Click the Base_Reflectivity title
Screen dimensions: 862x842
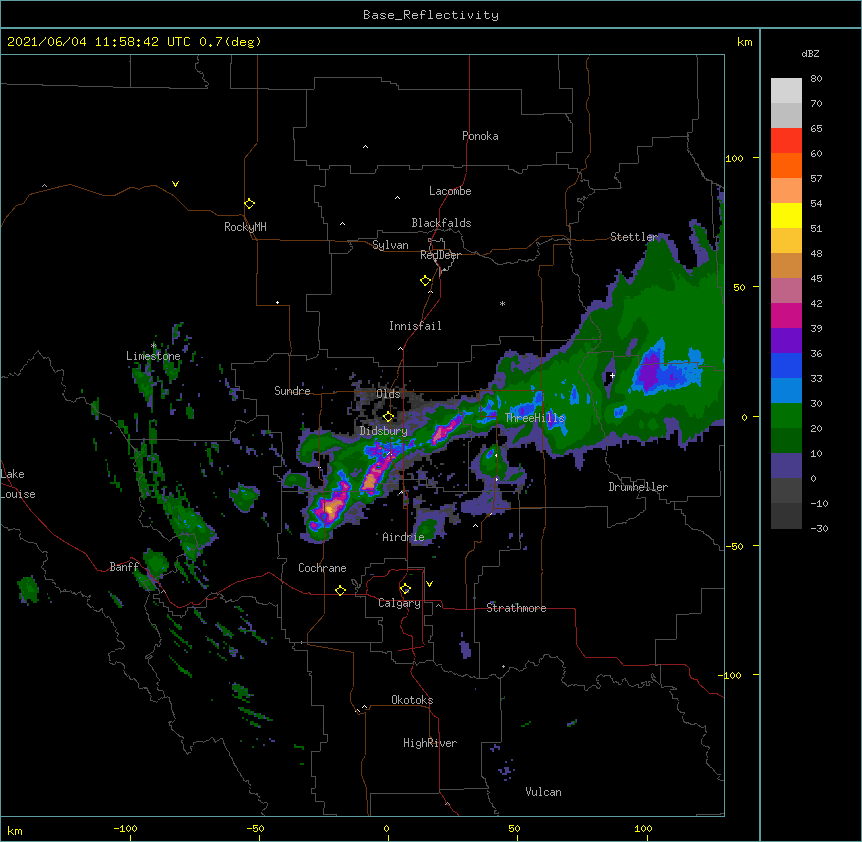point(431,15)
